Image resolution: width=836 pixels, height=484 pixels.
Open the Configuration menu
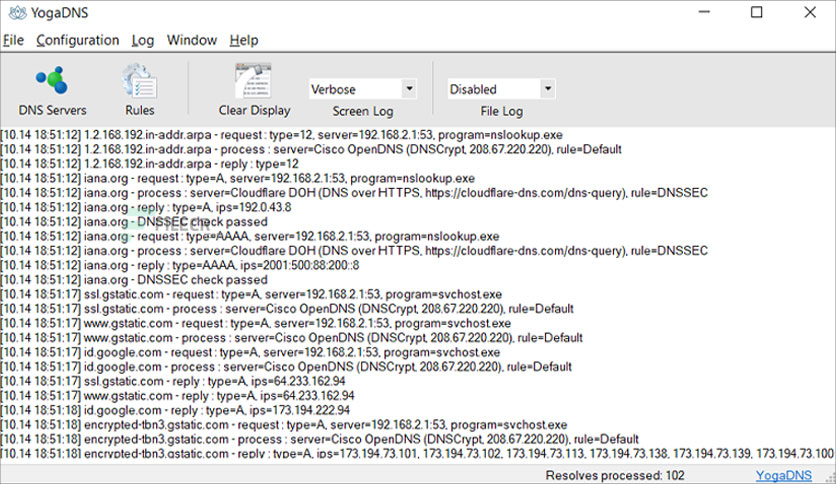point(78,41)
